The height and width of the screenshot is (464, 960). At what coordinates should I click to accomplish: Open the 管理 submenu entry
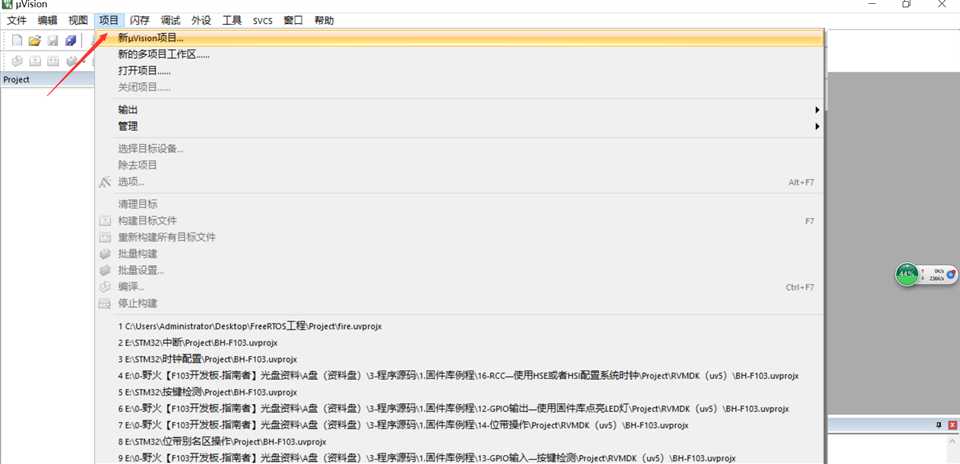[459, 127]
